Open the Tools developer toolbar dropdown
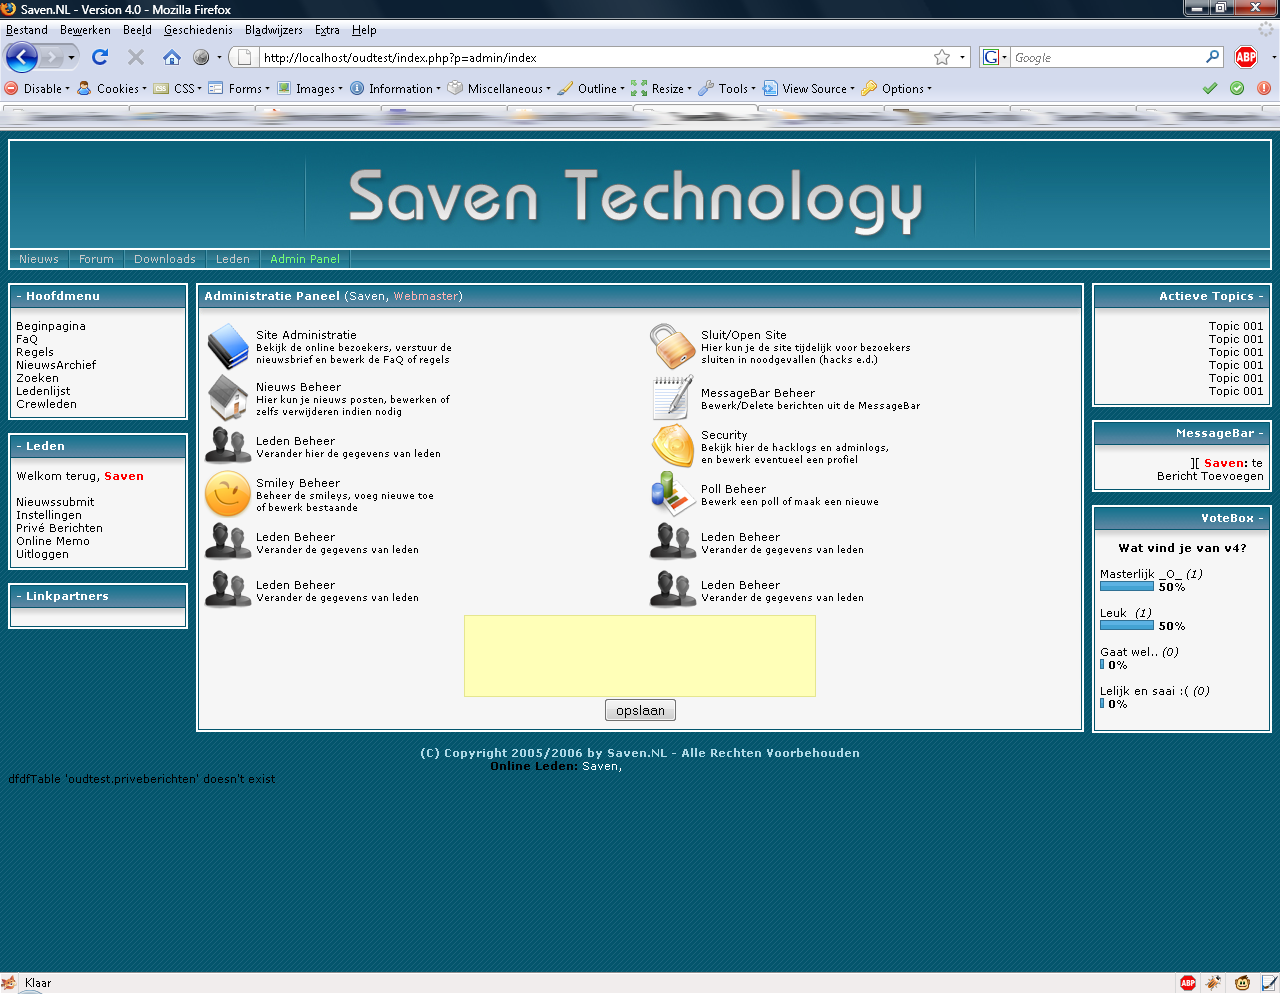 tap(727, 88)
